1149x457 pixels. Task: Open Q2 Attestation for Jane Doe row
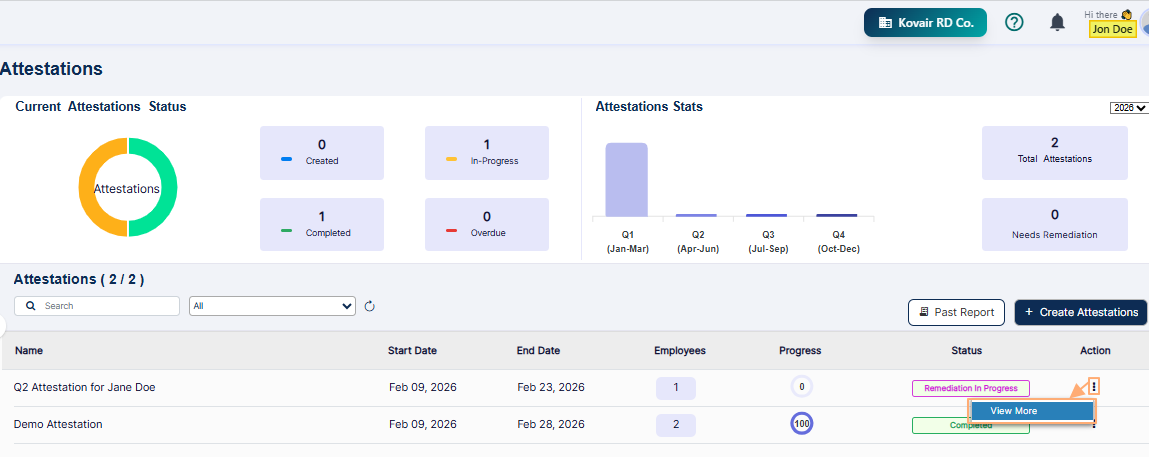pos(85,387)
